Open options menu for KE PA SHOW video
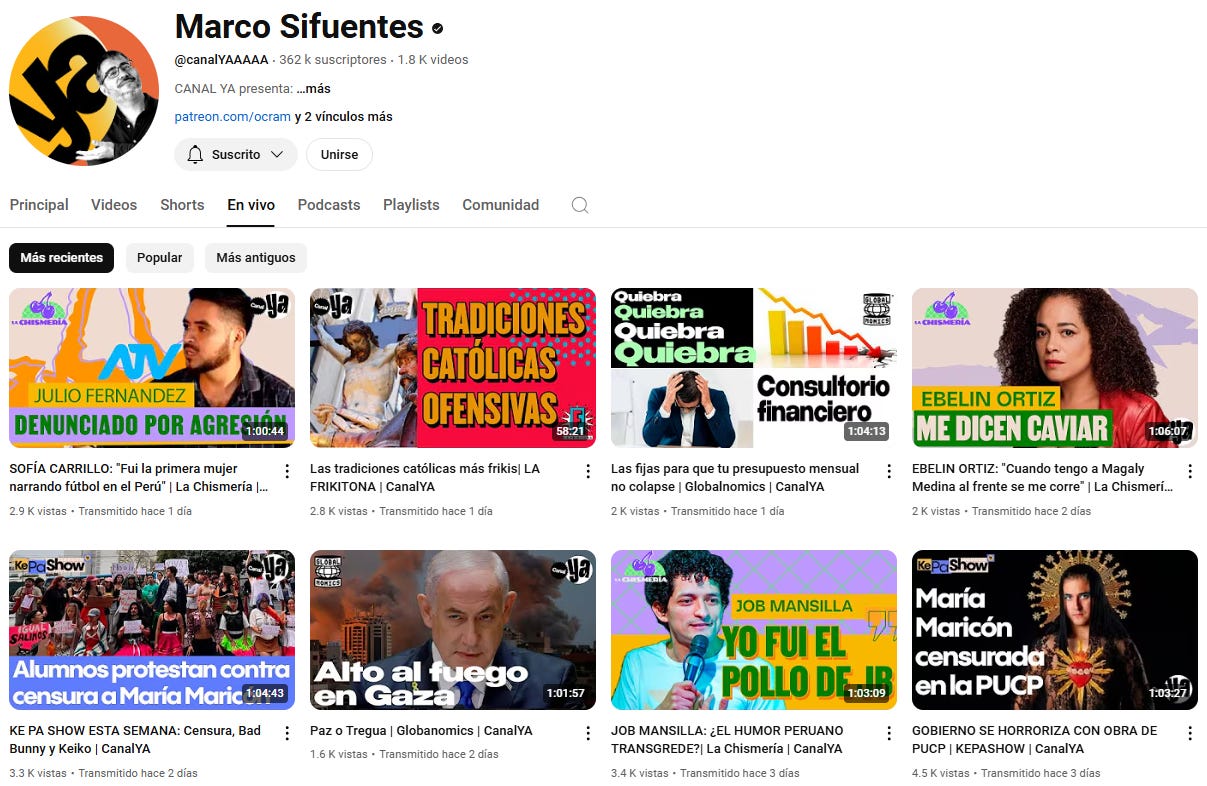Viewport: 1207px width, 786px height. (x=287, y=733)
